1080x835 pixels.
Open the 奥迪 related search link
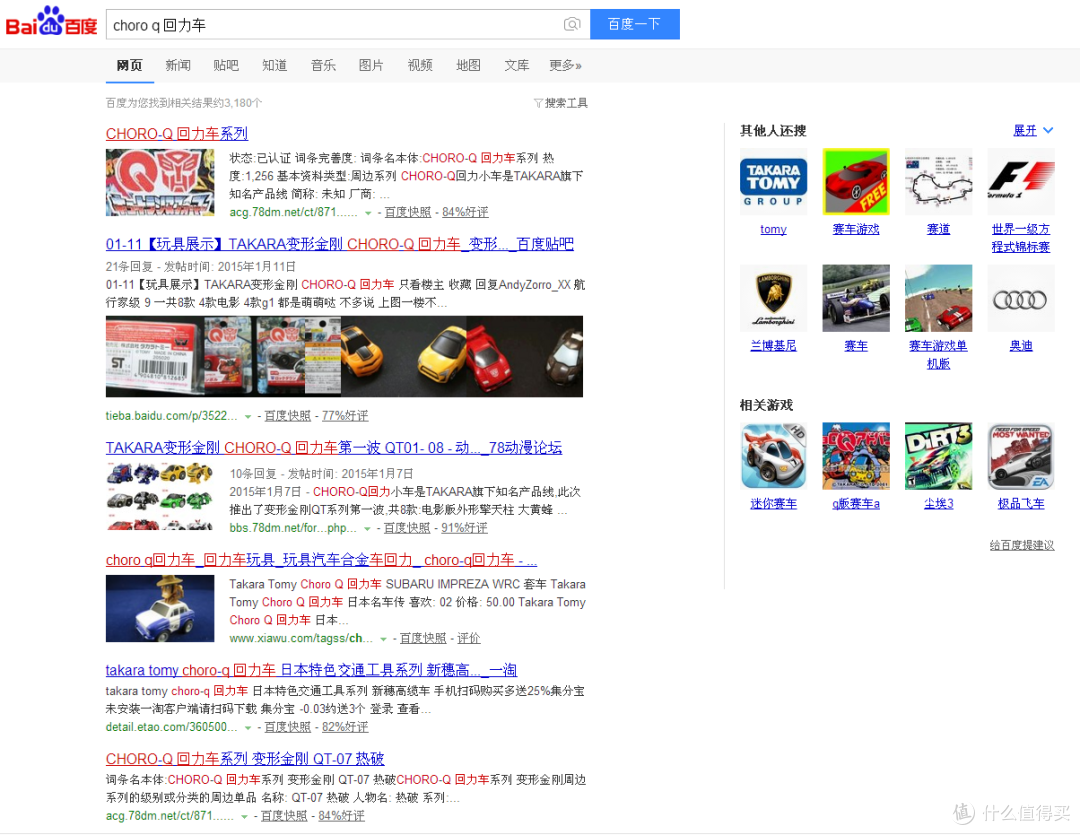click(x=1021, y=346)
